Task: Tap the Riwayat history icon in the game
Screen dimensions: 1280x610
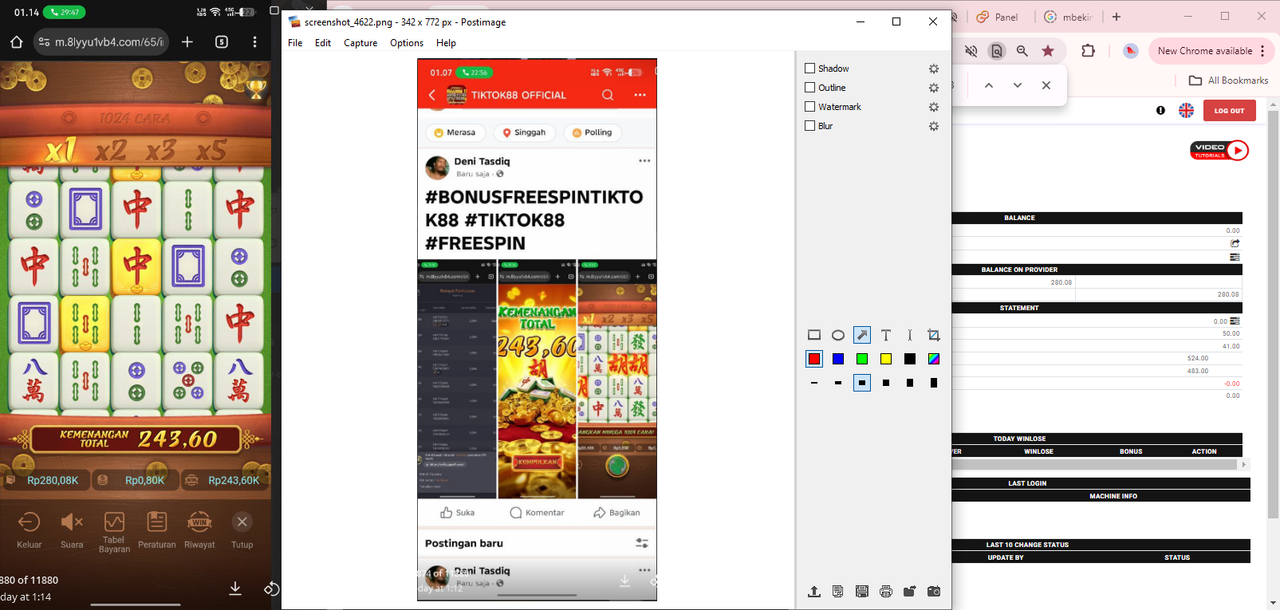Action: 200,521
